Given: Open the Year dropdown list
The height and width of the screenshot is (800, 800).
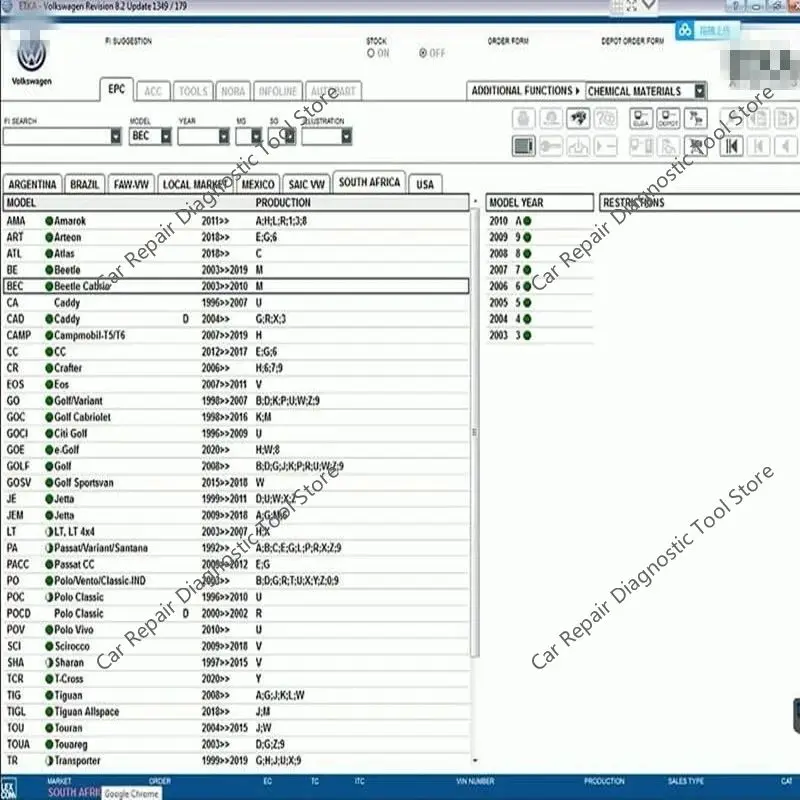Looking at the screenshot, I should [x=223, y=136].
